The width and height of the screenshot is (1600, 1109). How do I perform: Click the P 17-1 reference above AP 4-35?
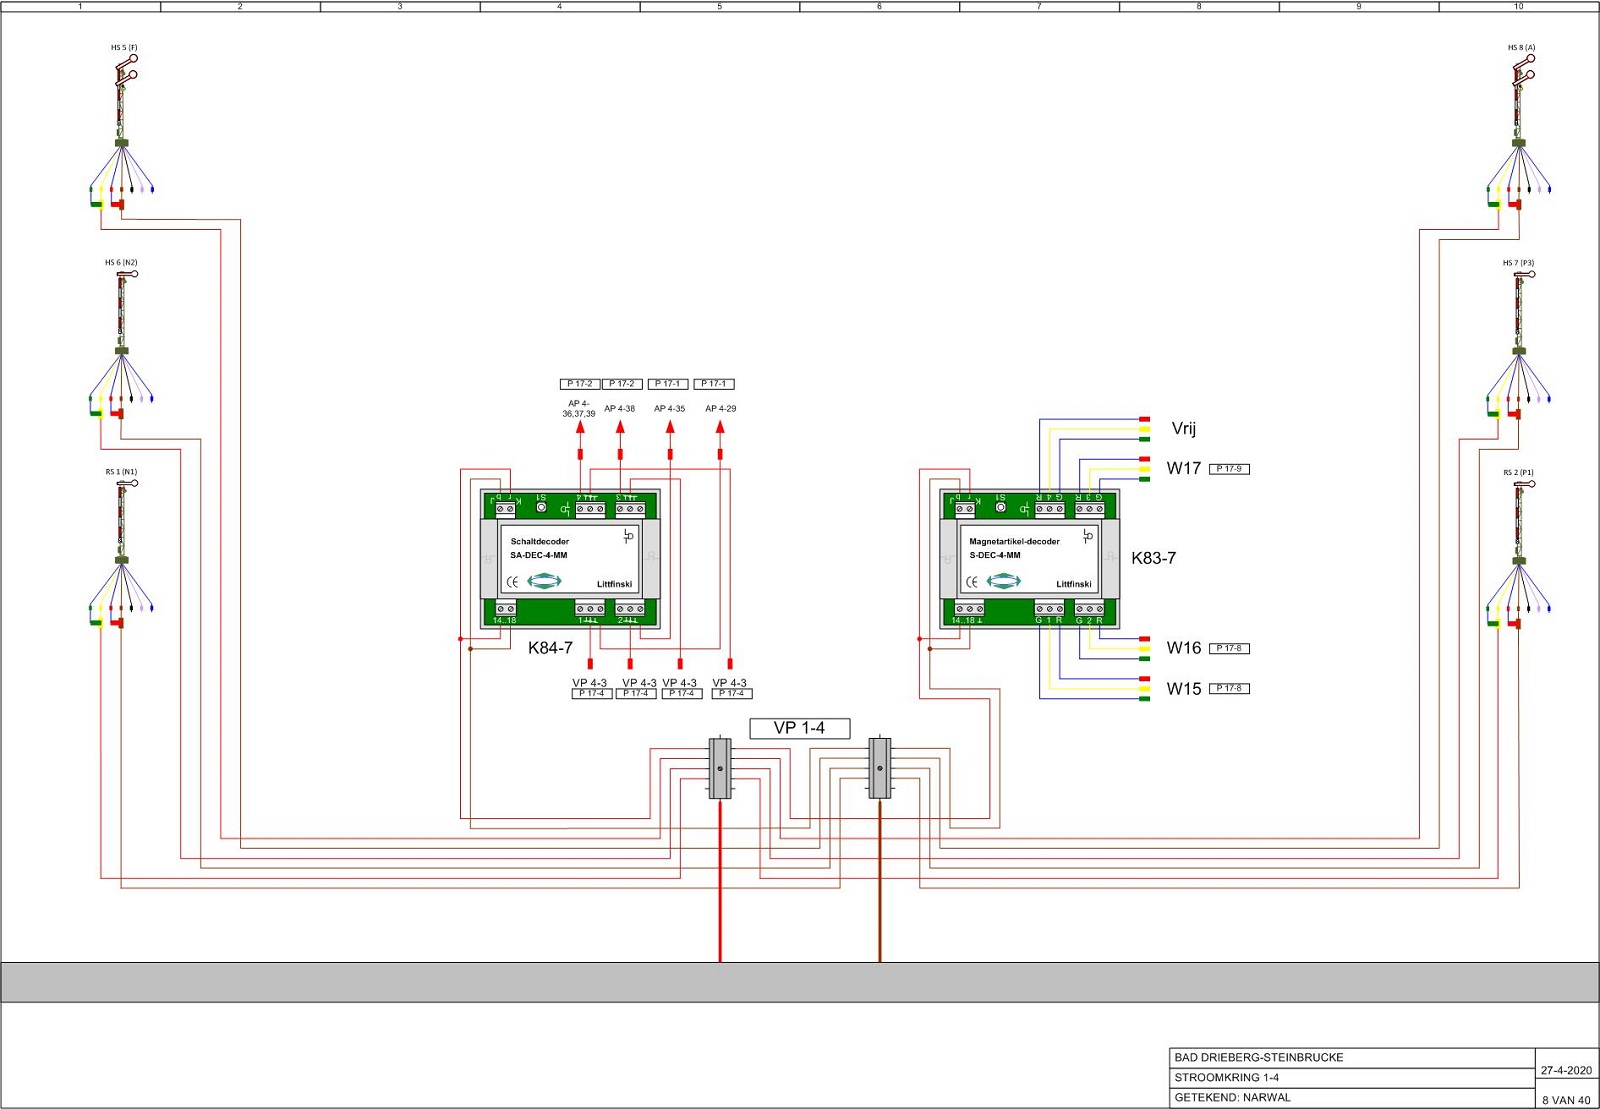pyautogui.click(x=668, y=384)
